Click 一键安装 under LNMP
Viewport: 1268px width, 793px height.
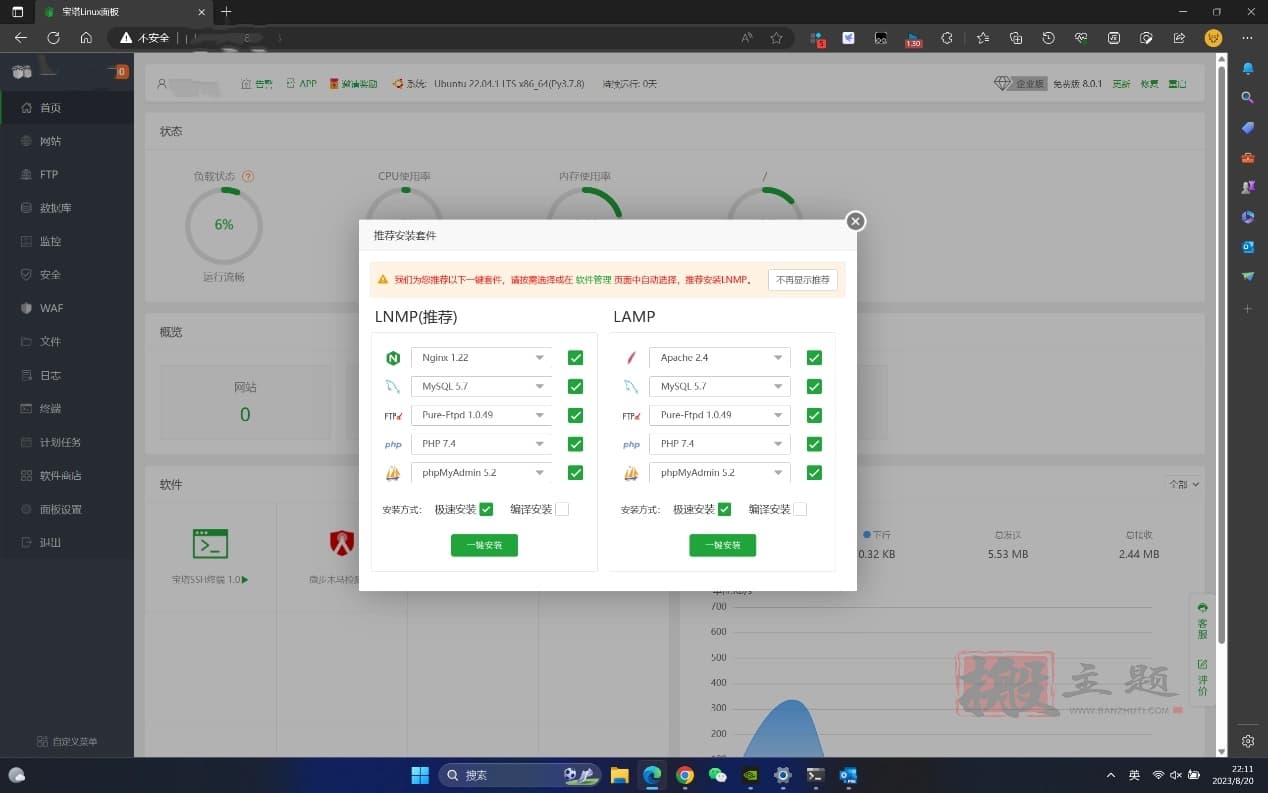pyautogui.click(x=484, y=545)
